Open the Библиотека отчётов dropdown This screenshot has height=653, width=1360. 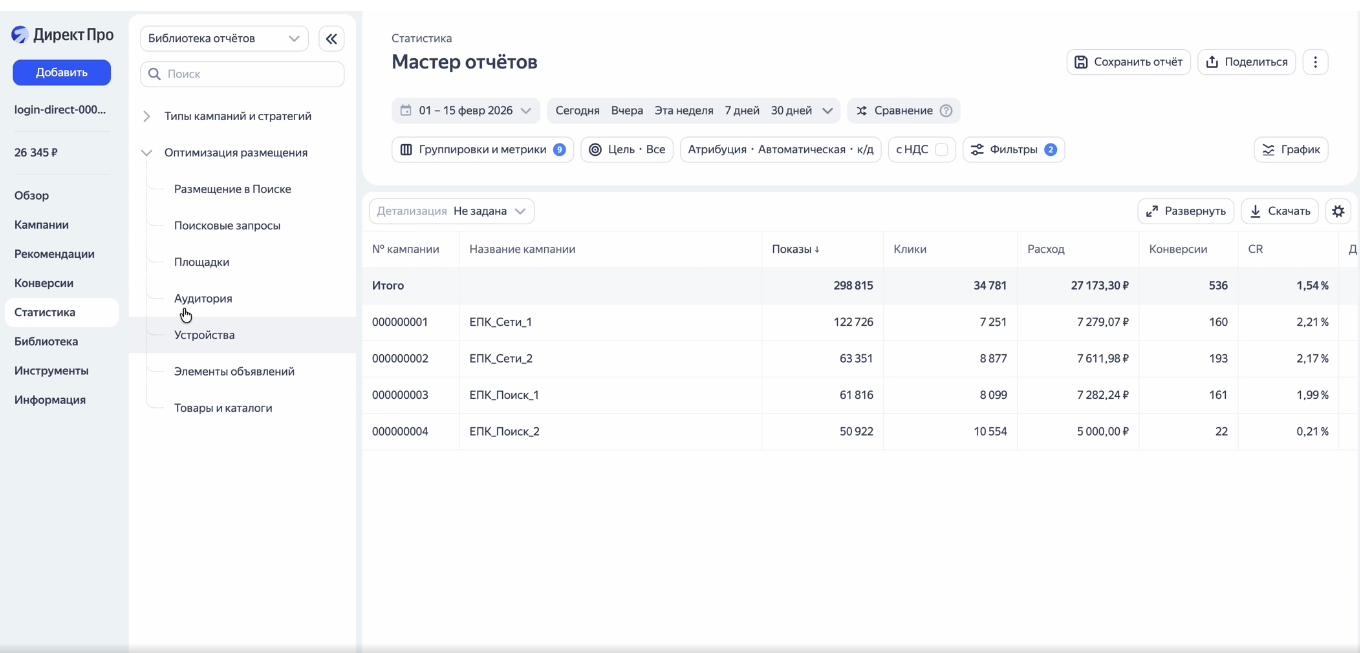(x=223, y=39)
